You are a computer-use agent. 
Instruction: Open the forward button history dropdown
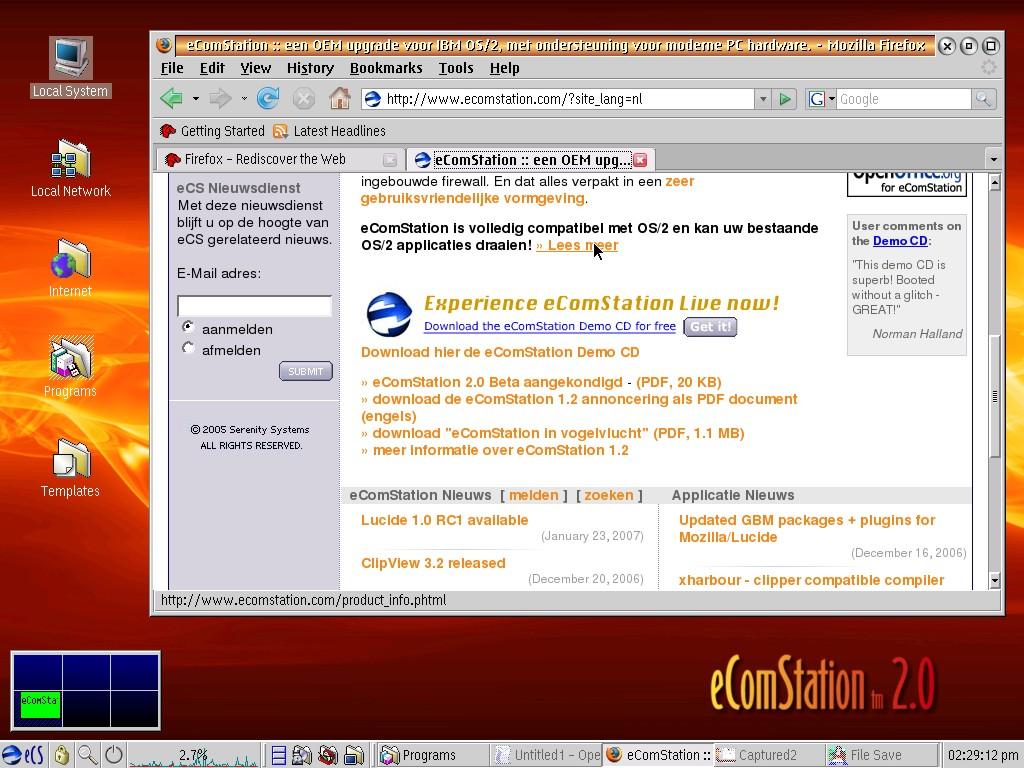click(x=244, y=99)
